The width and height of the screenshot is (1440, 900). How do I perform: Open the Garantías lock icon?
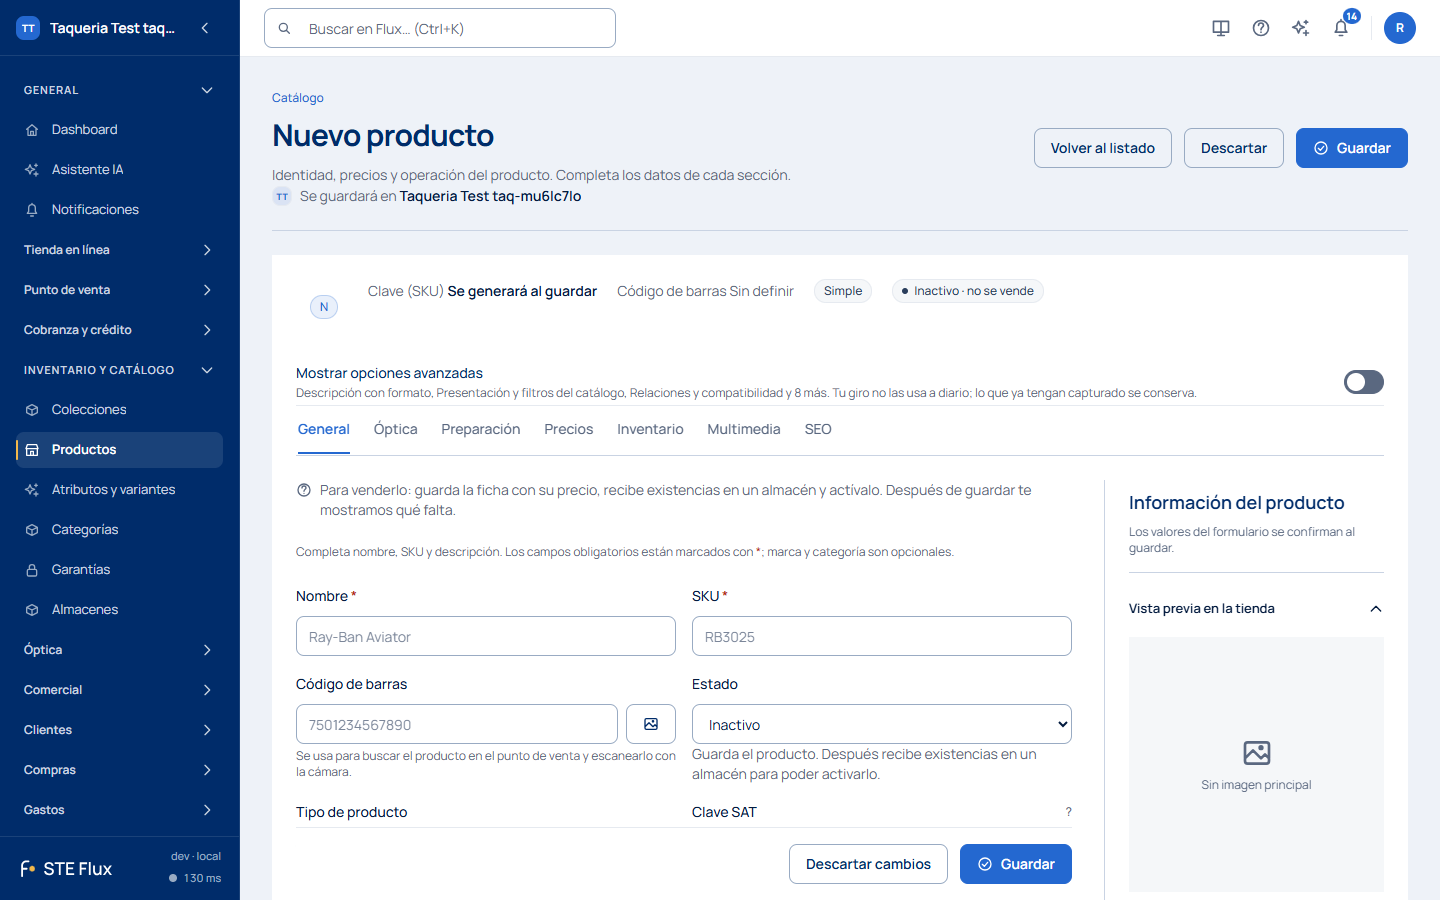(x=32, y=570)
